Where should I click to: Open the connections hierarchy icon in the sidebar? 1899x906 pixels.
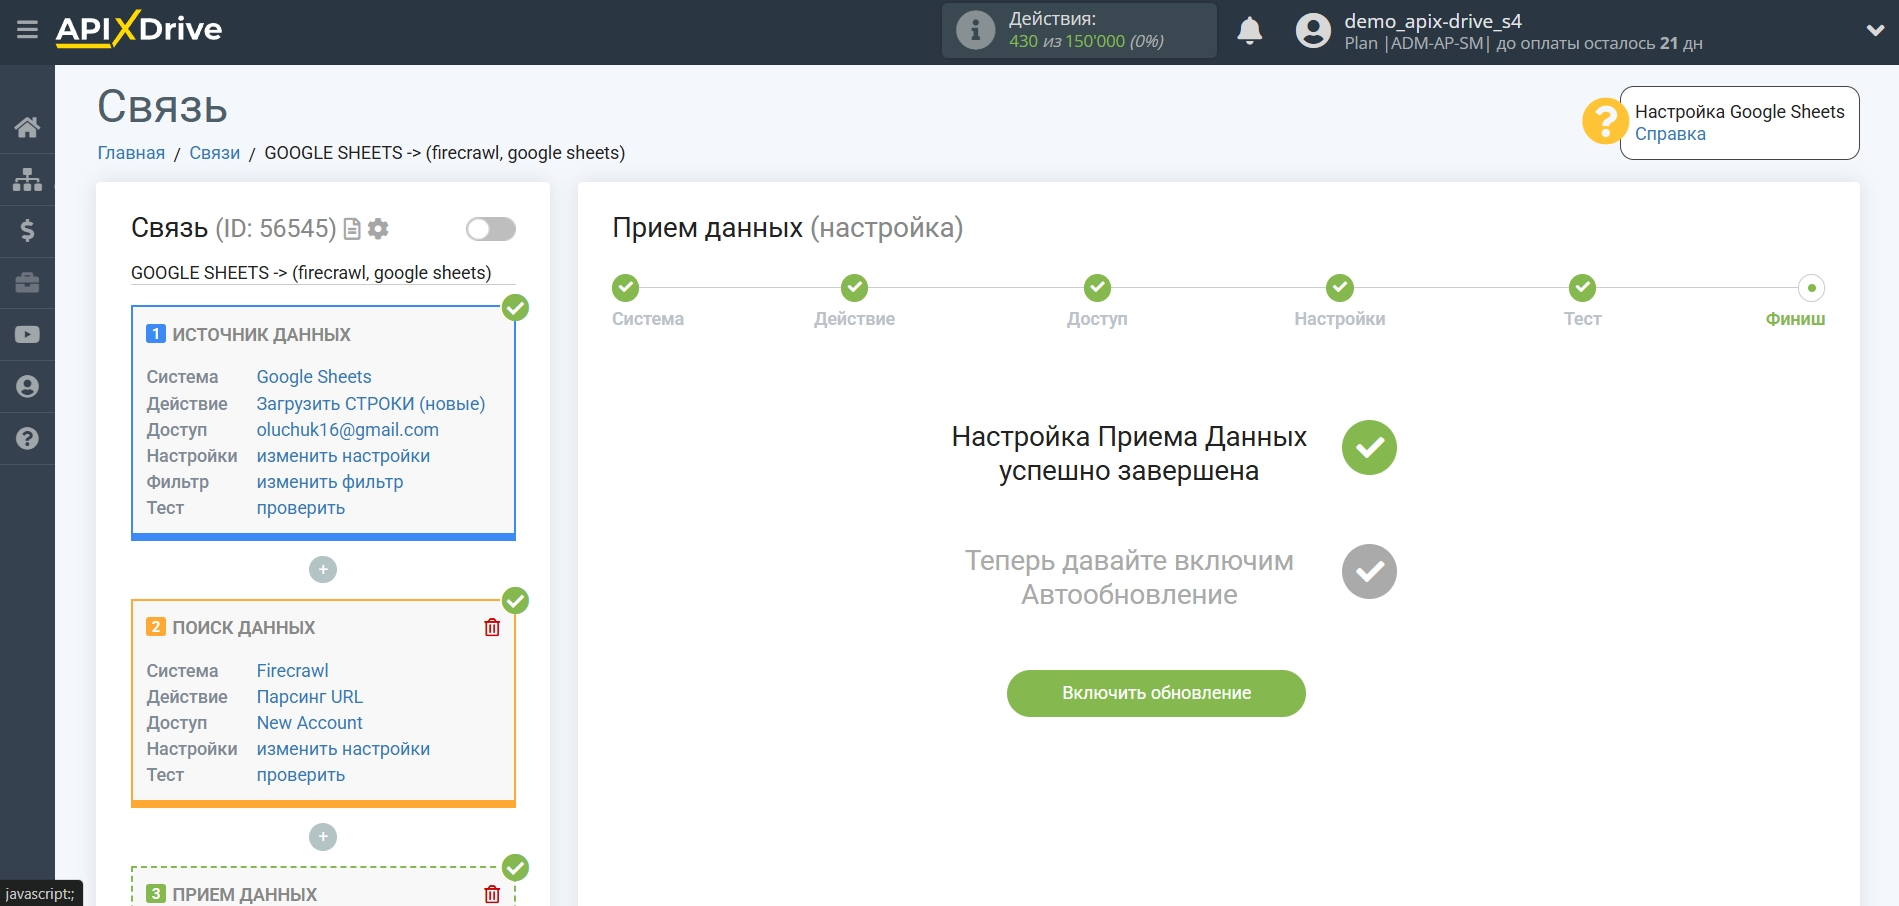click(27, 178)
